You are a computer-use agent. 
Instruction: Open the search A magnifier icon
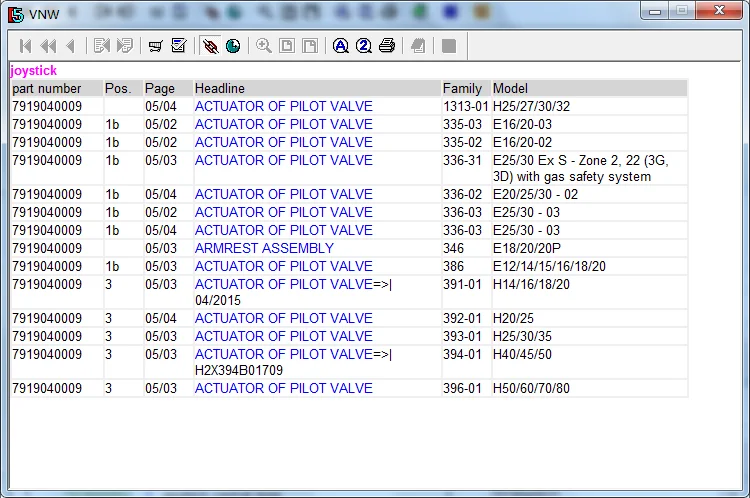pos(341,46)
